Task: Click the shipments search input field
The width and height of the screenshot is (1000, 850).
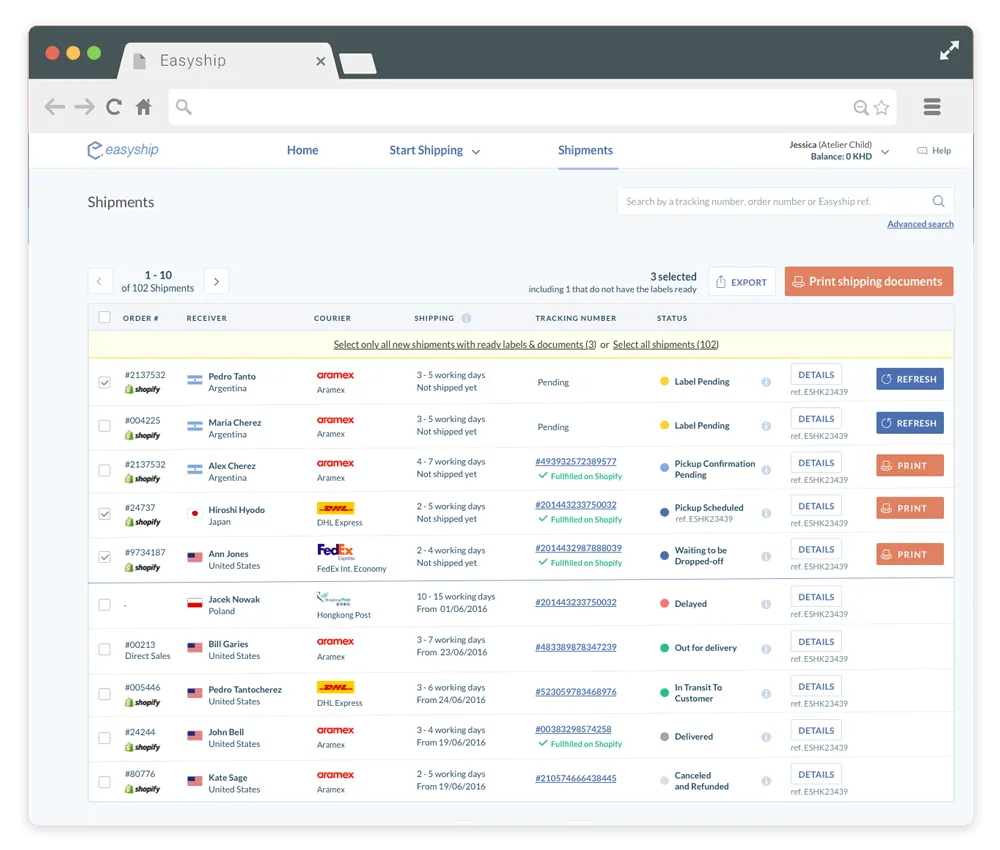Action: pos(785,202)
